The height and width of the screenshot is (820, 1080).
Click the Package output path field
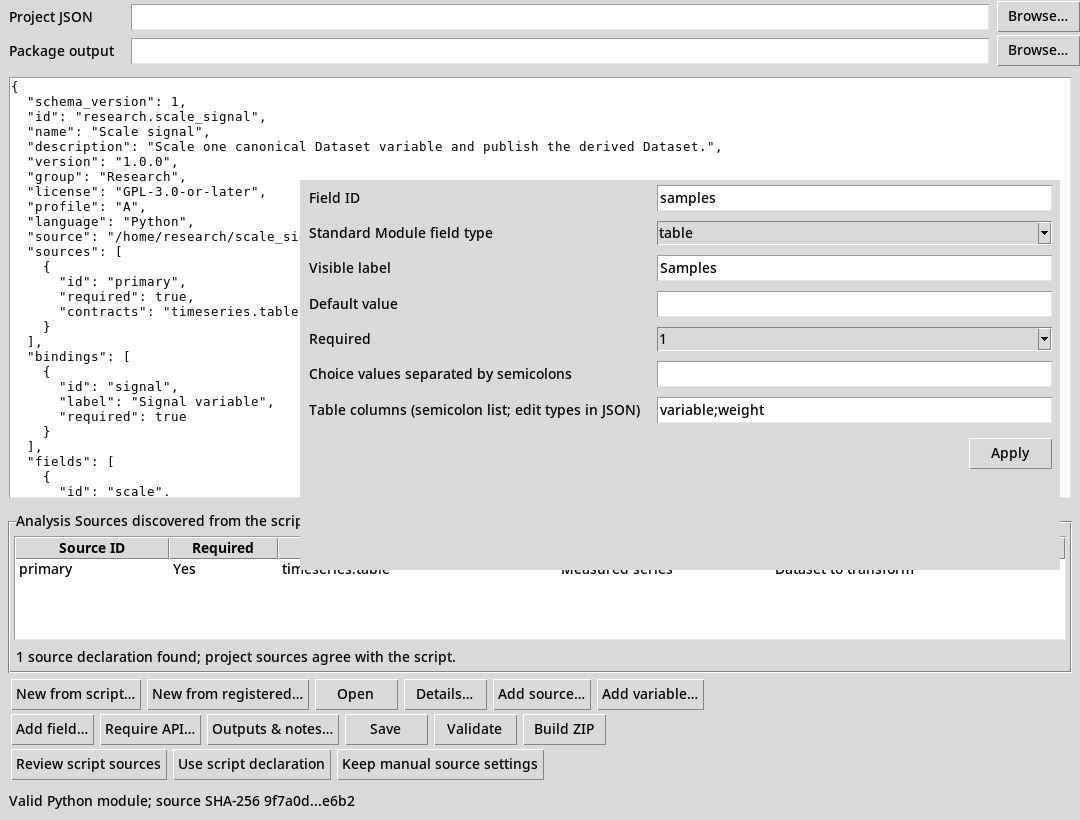tap(559, 51)
